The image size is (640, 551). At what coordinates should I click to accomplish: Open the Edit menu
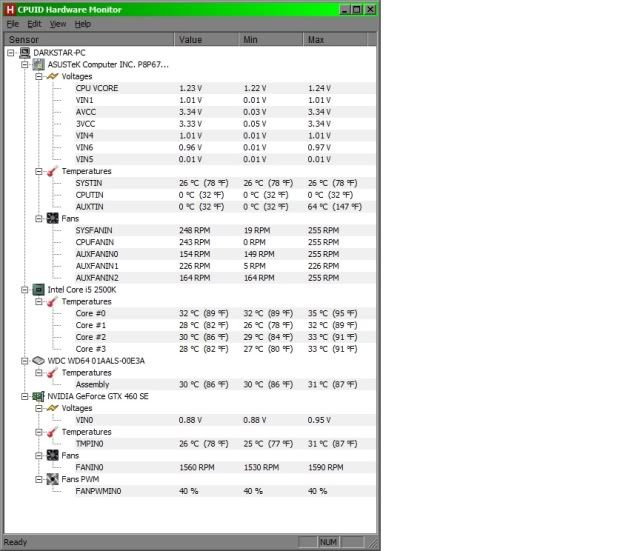click(x=34, y=24)
